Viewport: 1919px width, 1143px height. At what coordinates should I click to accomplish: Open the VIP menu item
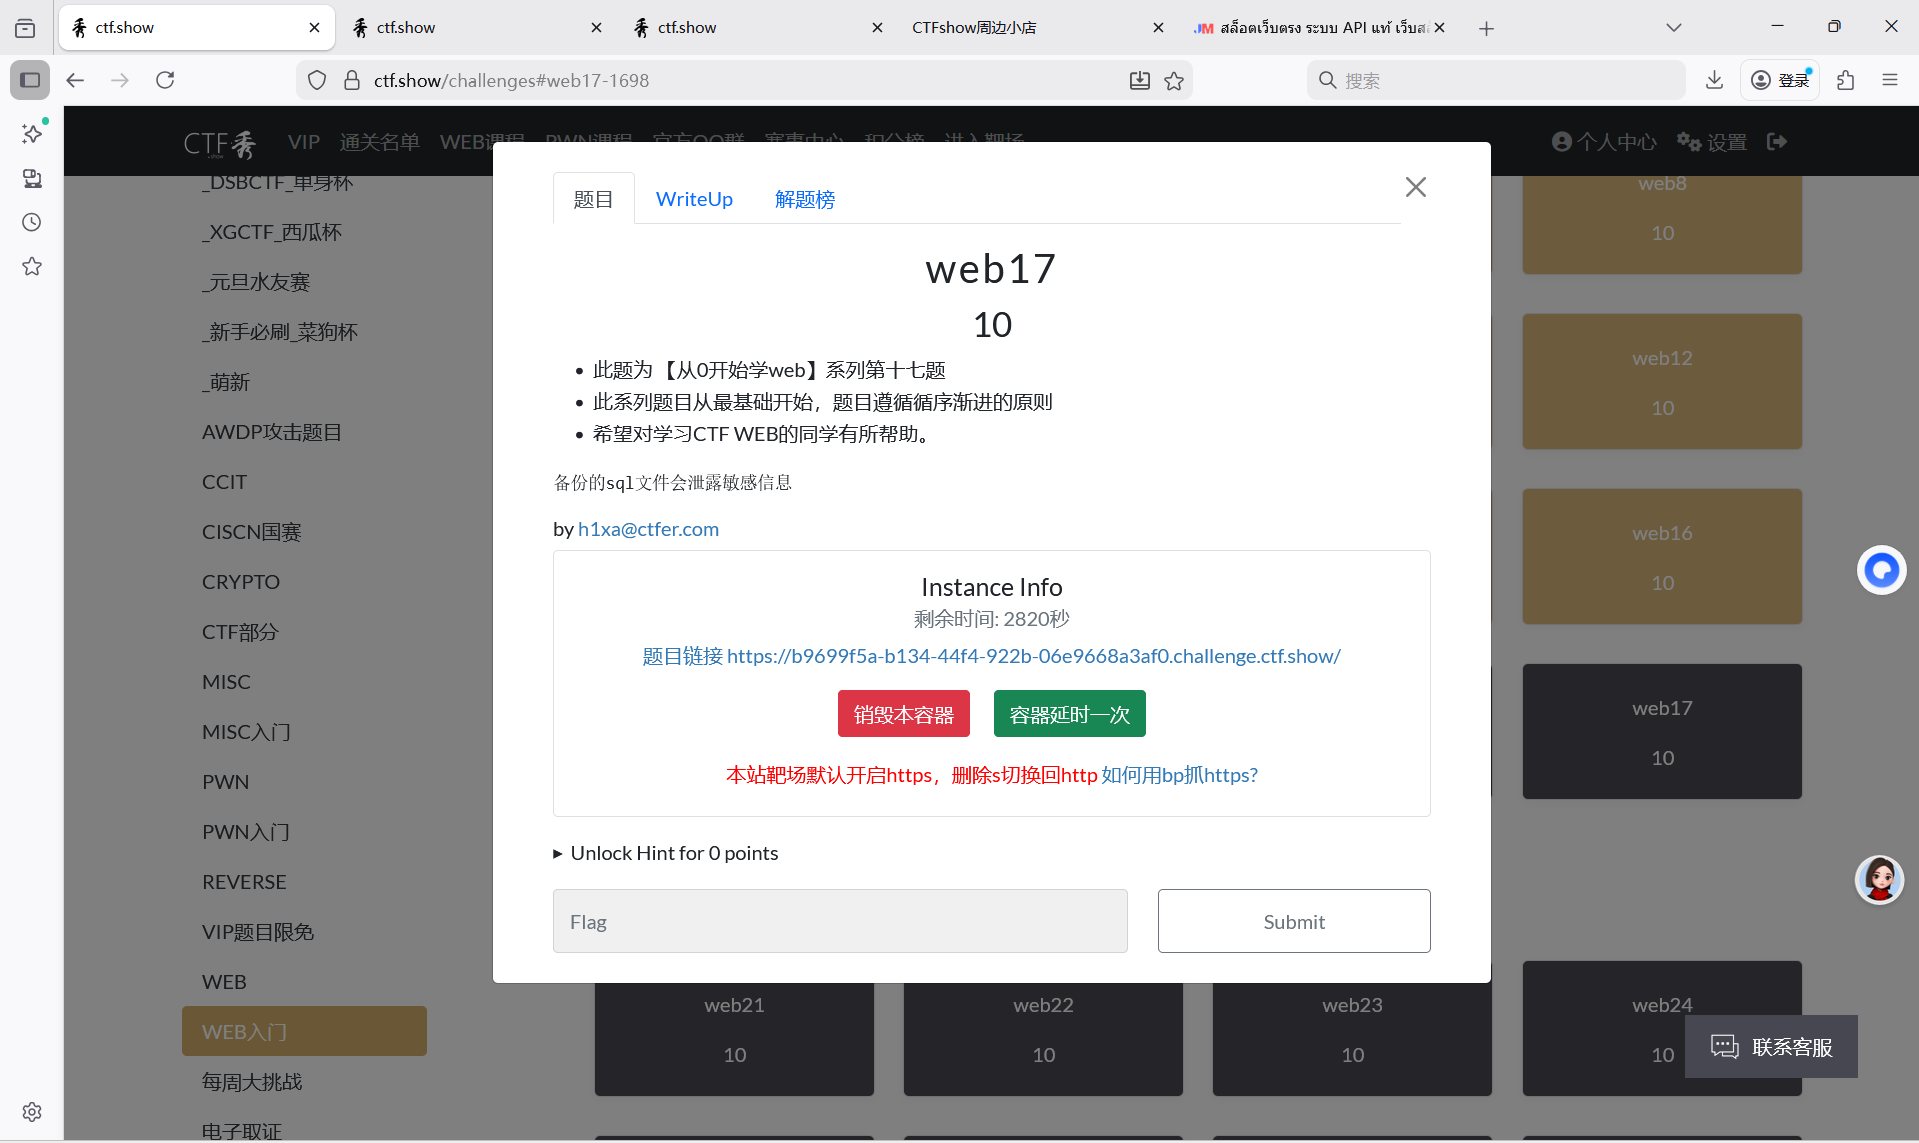pos(304,142)
